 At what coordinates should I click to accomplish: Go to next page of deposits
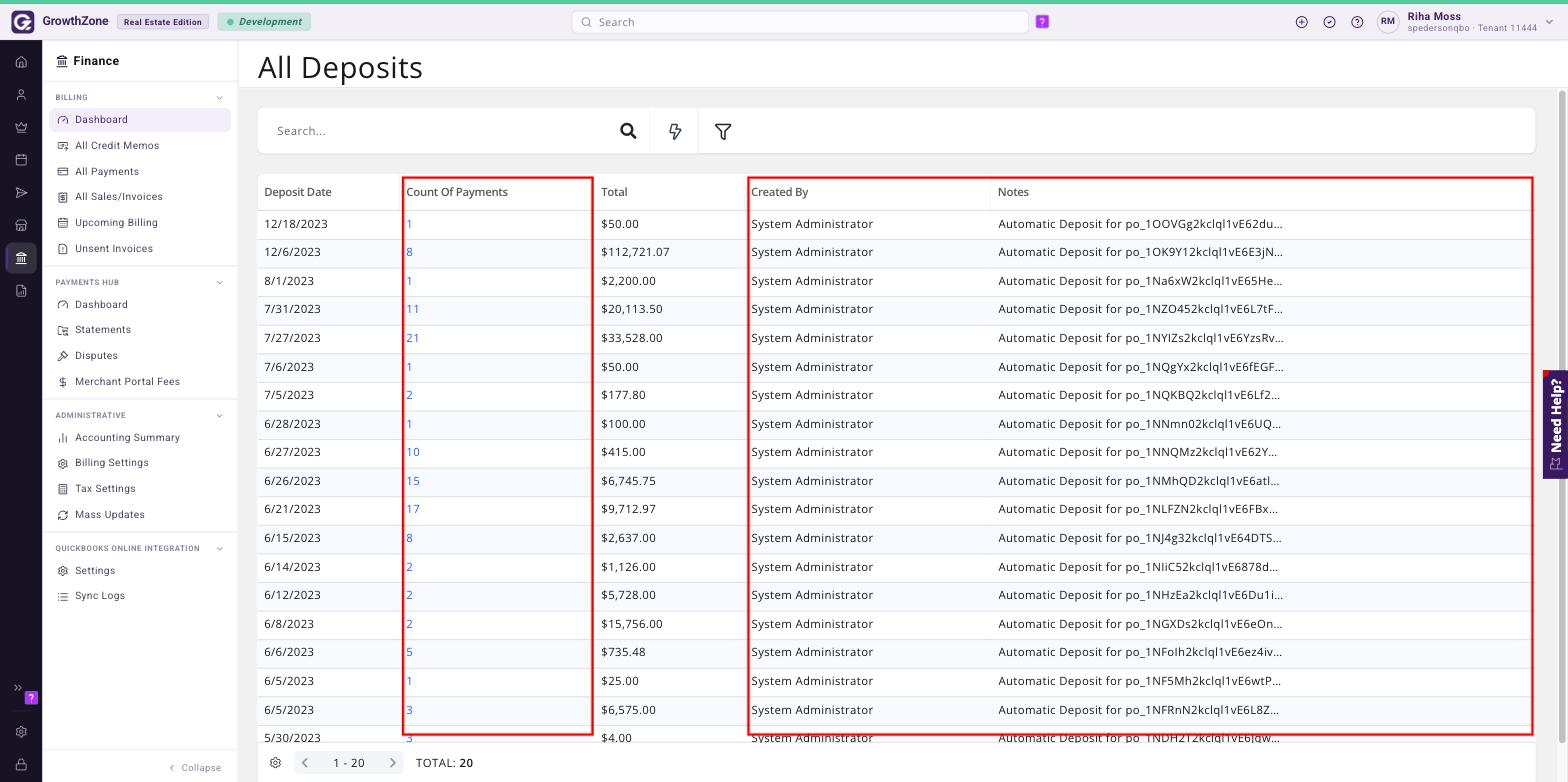click(392, 763)
